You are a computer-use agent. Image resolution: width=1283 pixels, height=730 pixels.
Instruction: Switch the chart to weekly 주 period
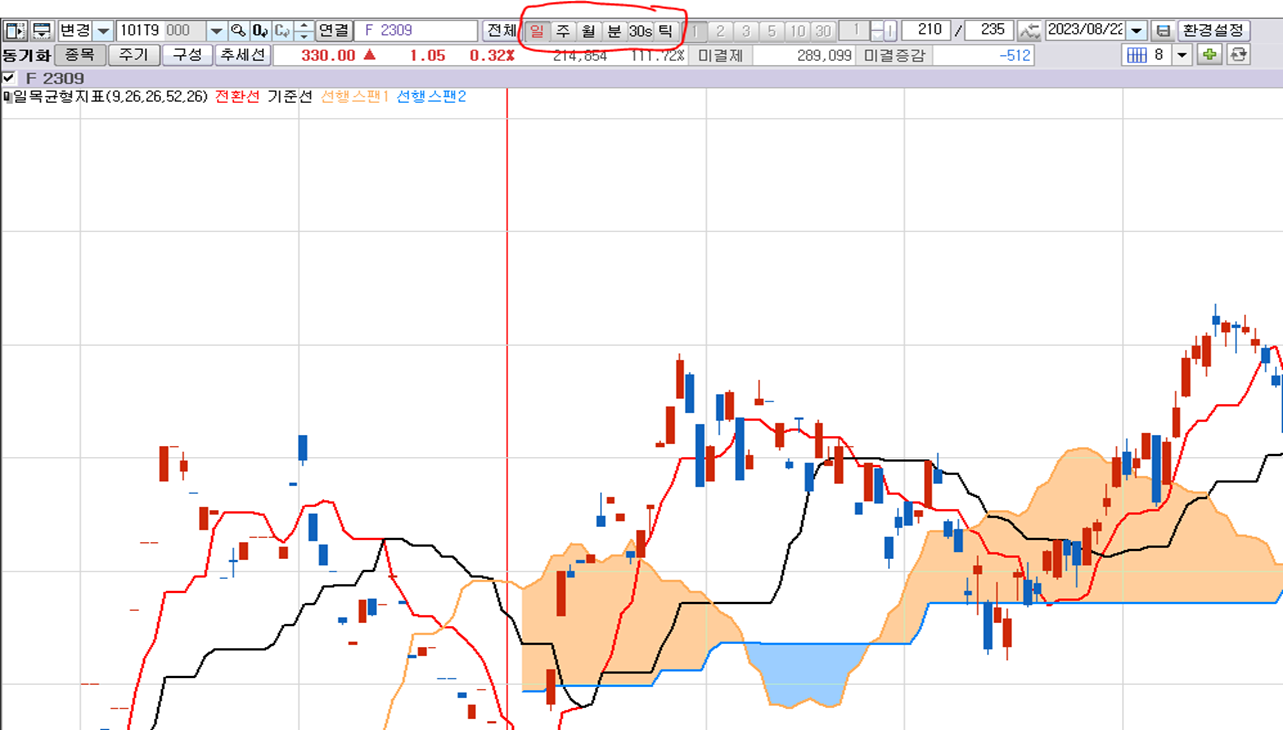[x=563, y=31]
